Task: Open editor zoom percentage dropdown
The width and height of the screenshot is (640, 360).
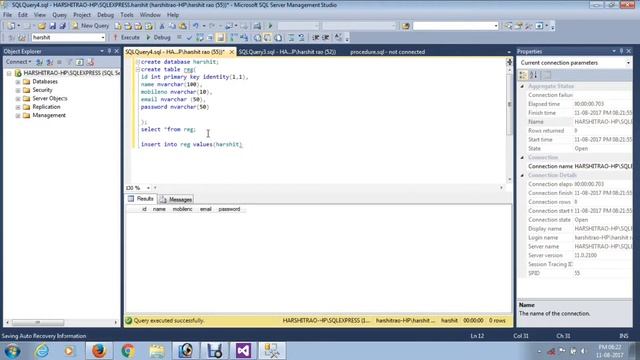Action: point(148,188)
